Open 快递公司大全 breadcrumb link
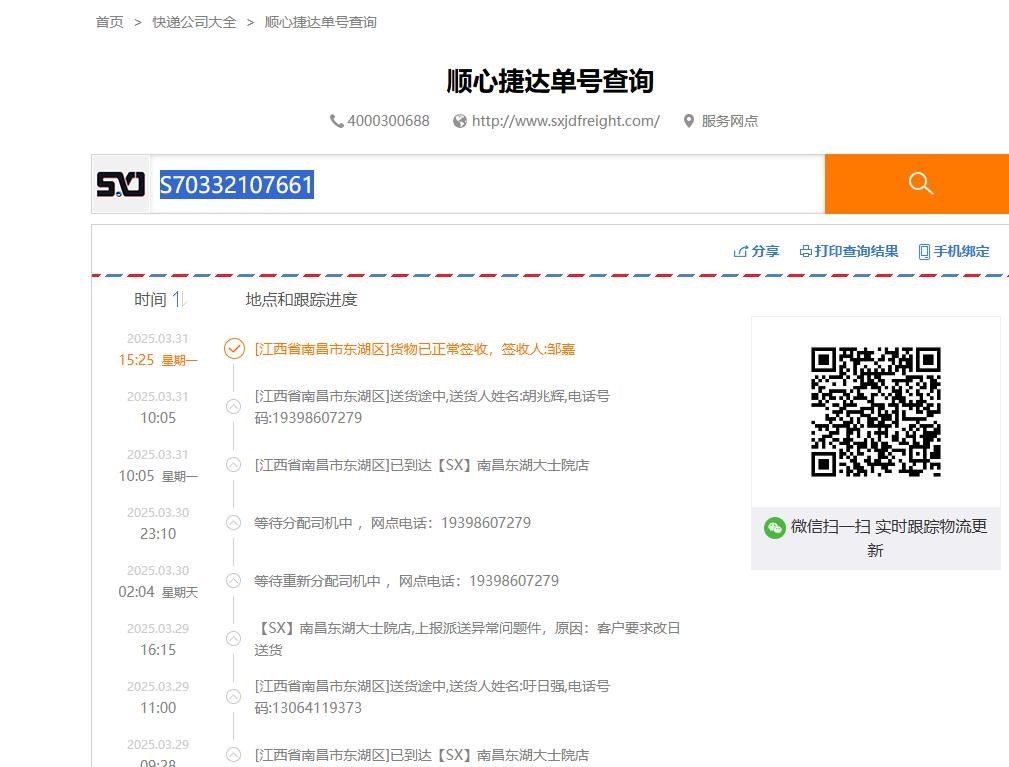 click(x=194, y=22)
